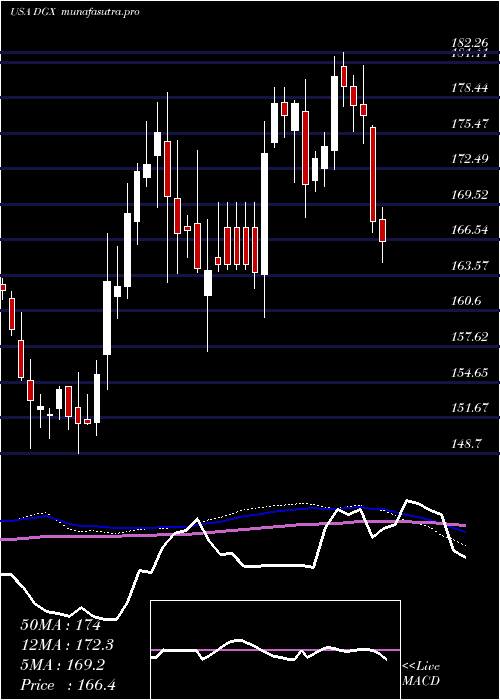Click the 163.57 price label

pos(469,265)
